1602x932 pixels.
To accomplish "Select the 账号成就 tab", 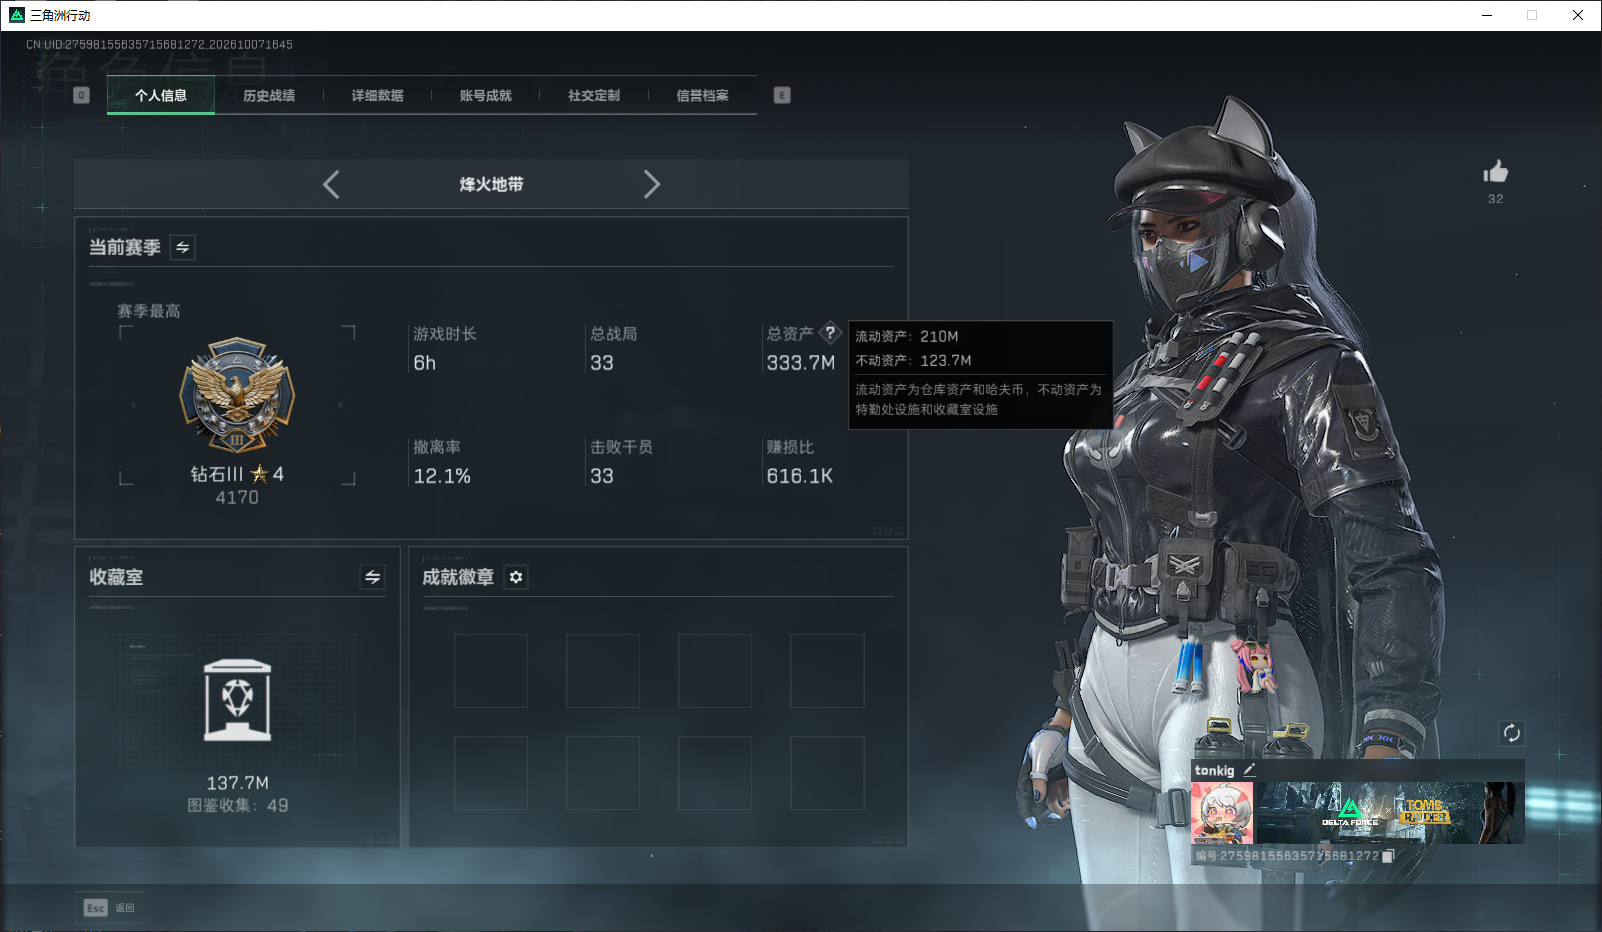I will coord(485,96).
